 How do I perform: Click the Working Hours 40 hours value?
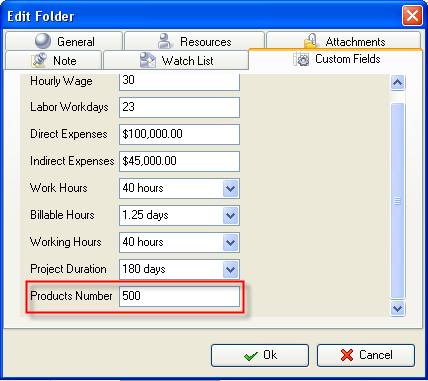143,242
